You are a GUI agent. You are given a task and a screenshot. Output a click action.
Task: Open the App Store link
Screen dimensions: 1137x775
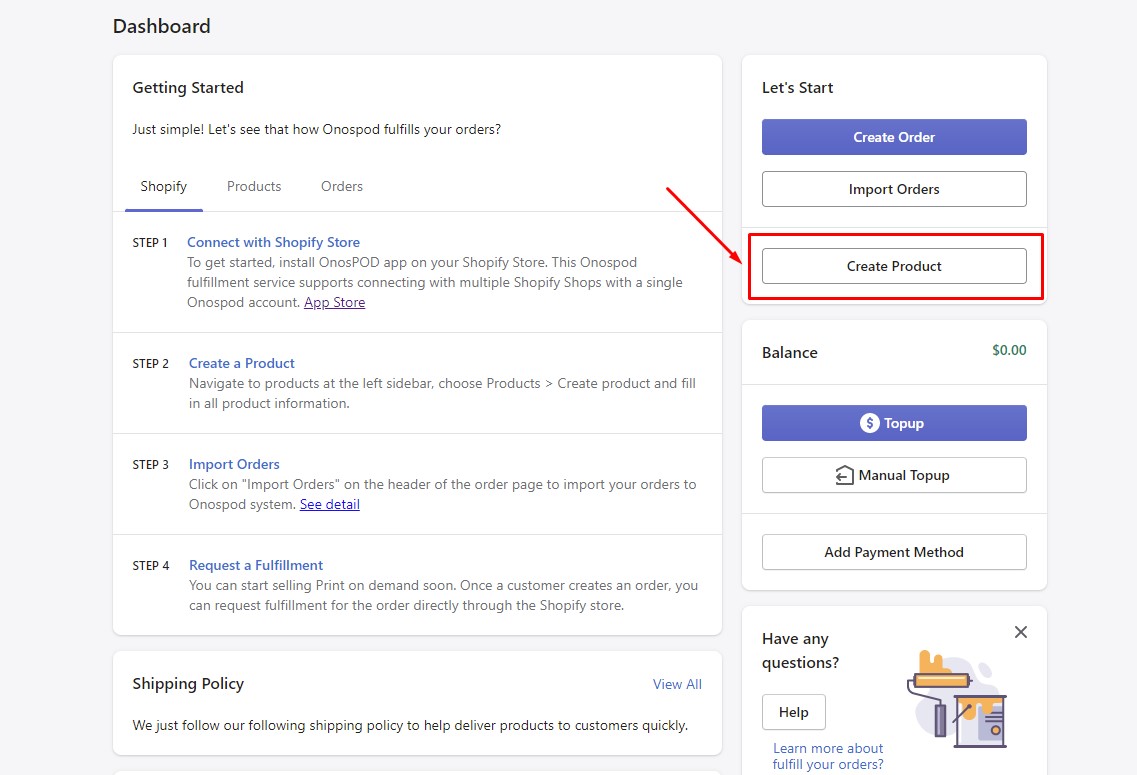pyautogui.click(x=334, y=302)
